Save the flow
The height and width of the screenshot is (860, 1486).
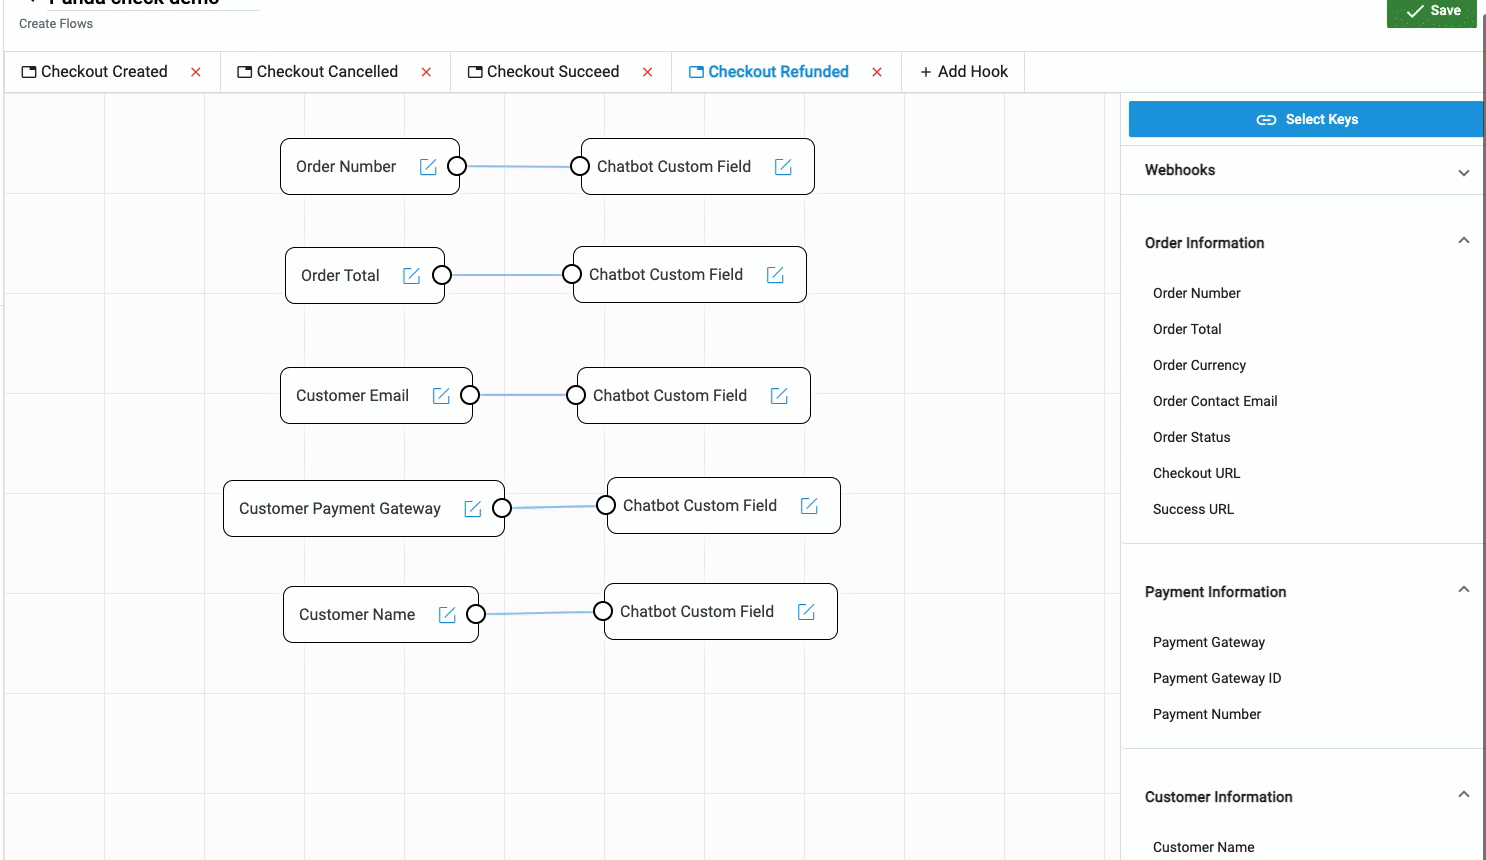pyautogui.click(x=1432, y=12)
